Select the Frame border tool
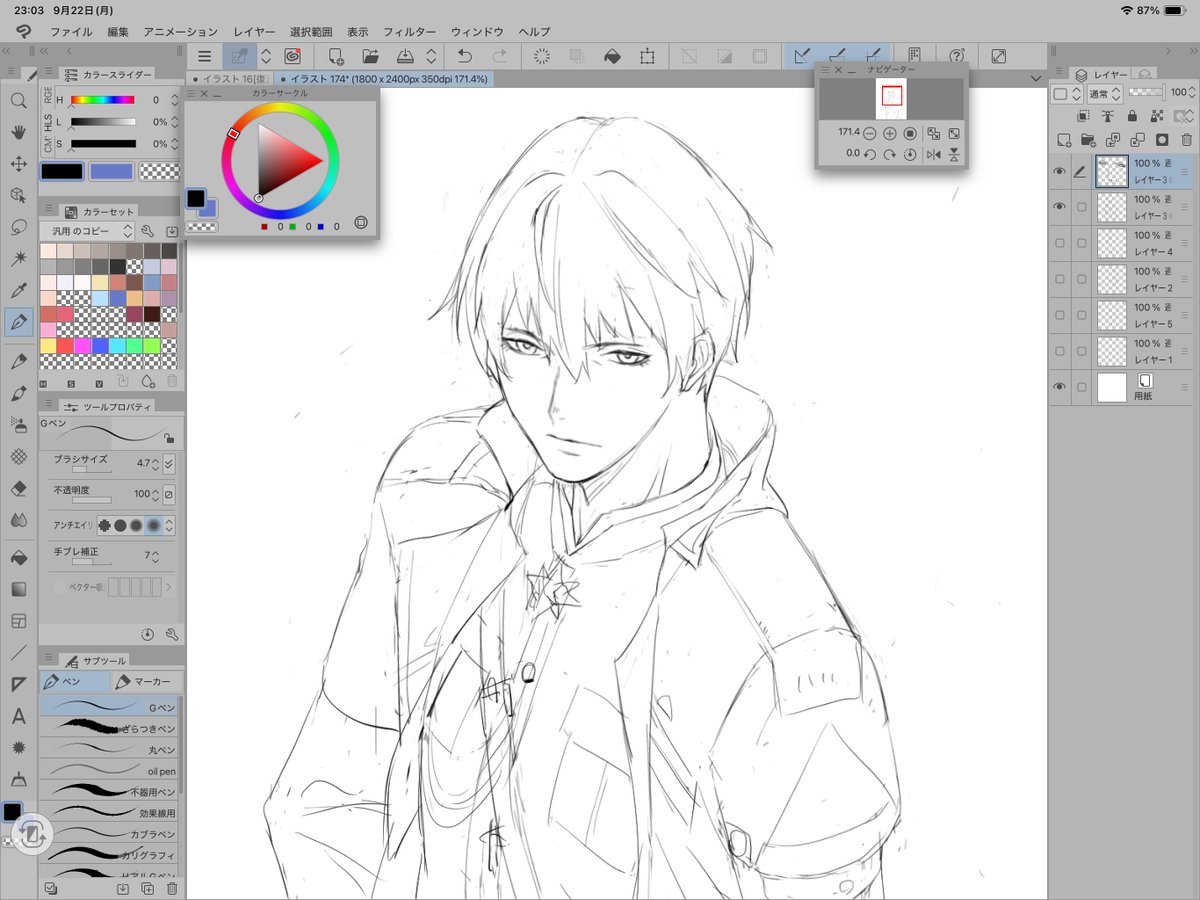The width and height of the screenshot is (1200, 900). (x=18, y=621)
